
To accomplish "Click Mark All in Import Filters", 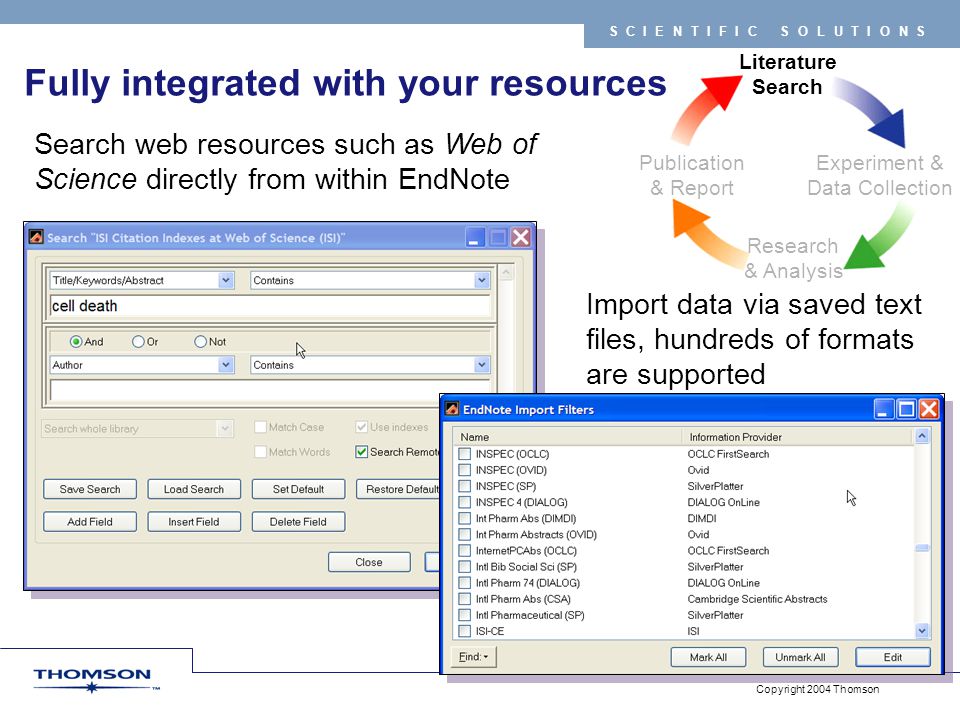I will (x=708, y=657).
